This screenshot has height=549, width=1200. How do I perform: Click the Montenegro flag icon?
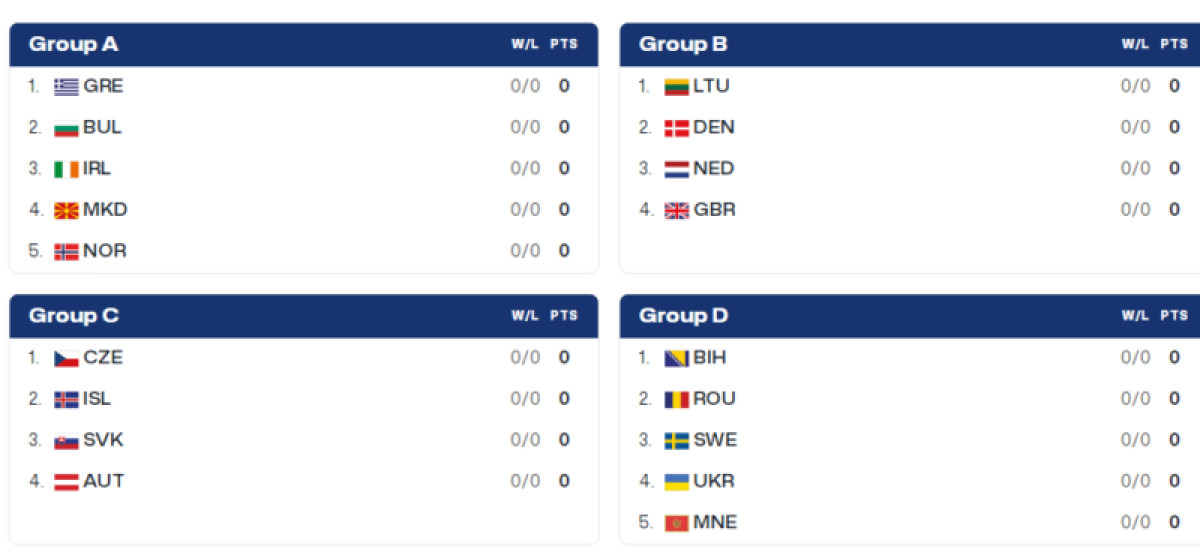pyautogui.click(x=677, y=522)
